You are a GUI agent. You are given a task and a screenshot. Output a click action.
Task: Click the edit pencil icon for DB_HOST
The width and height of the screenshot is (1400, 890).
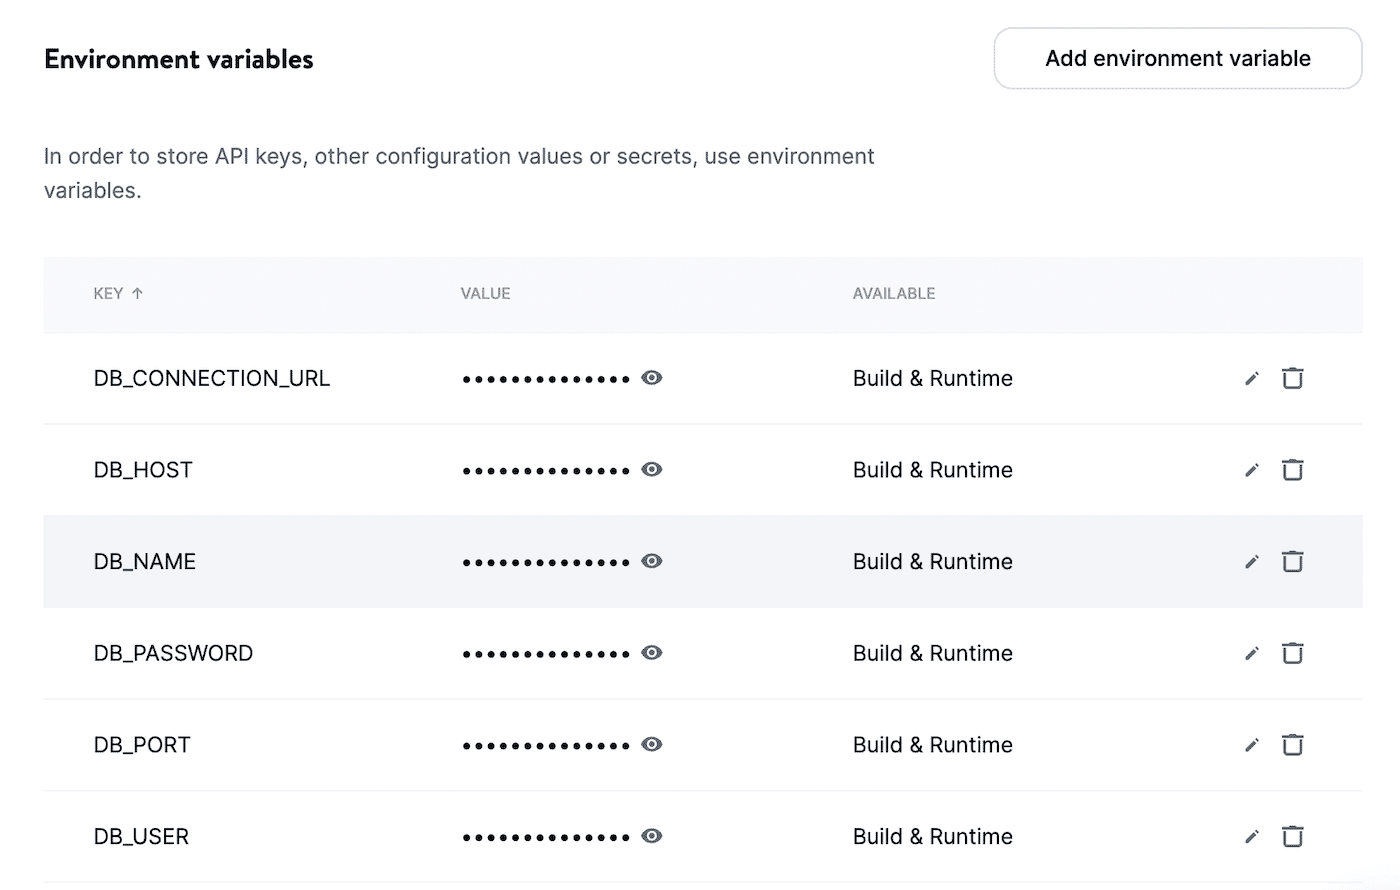pos(1251,469)
